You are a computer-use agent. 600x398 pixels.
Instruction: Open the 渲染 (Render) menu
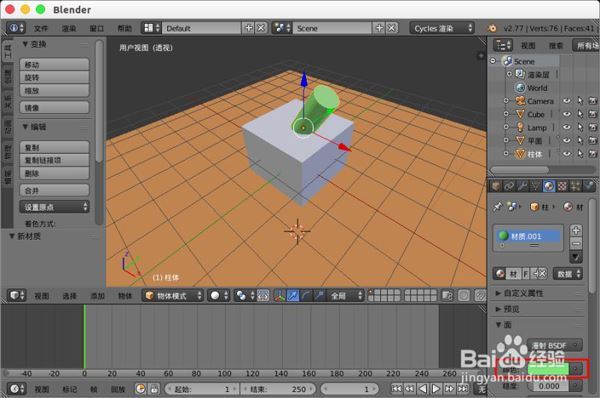coord(69,28)
